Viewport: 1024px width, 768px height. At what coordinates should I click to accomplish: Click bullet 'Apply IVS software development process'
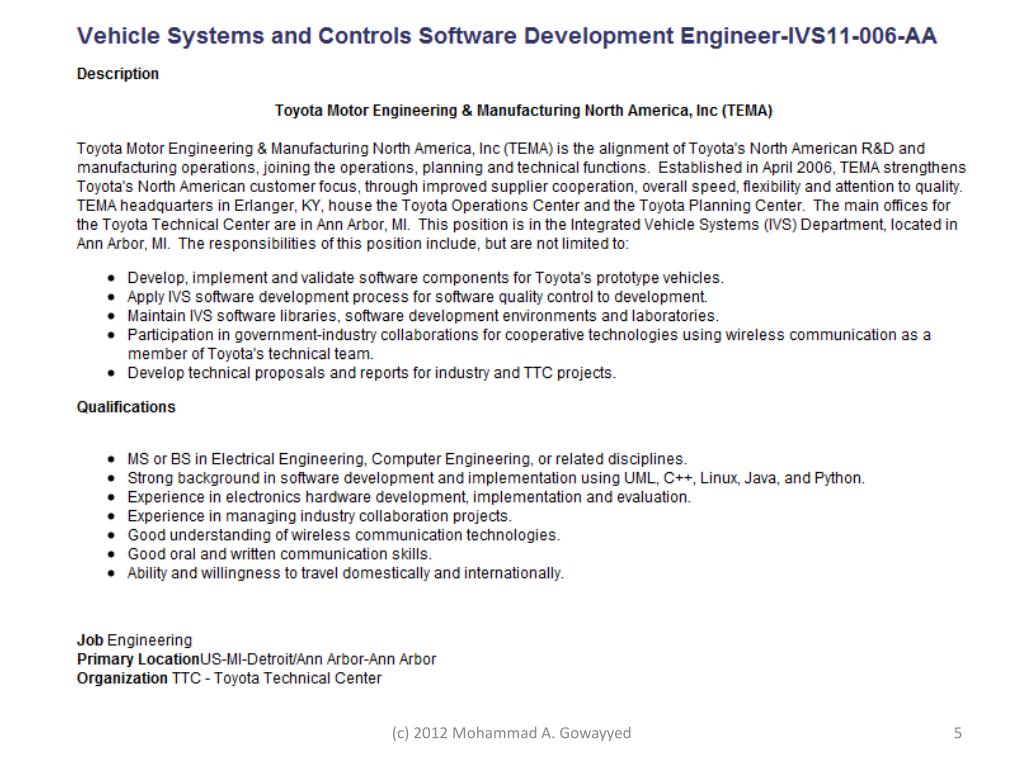[417, 296]
